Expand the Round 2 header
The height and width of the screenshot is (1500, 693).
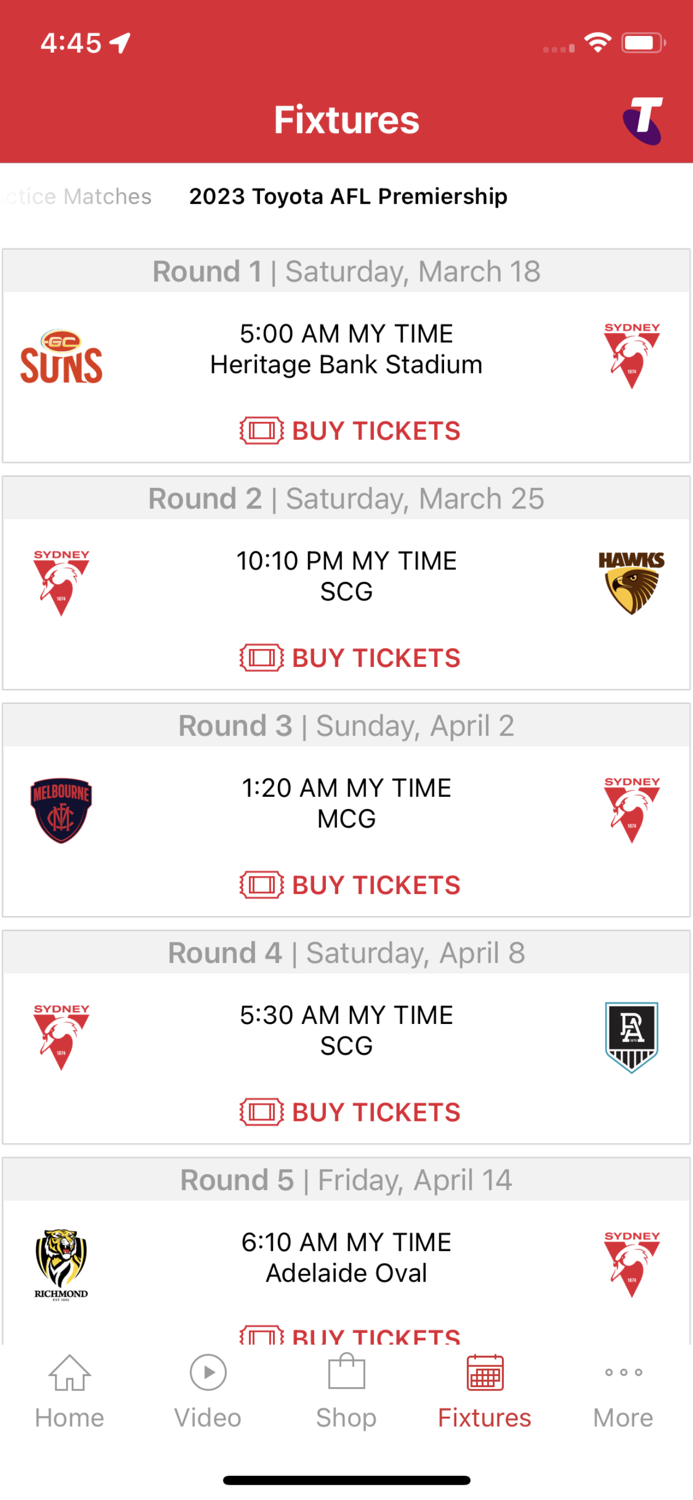point(346,498)
